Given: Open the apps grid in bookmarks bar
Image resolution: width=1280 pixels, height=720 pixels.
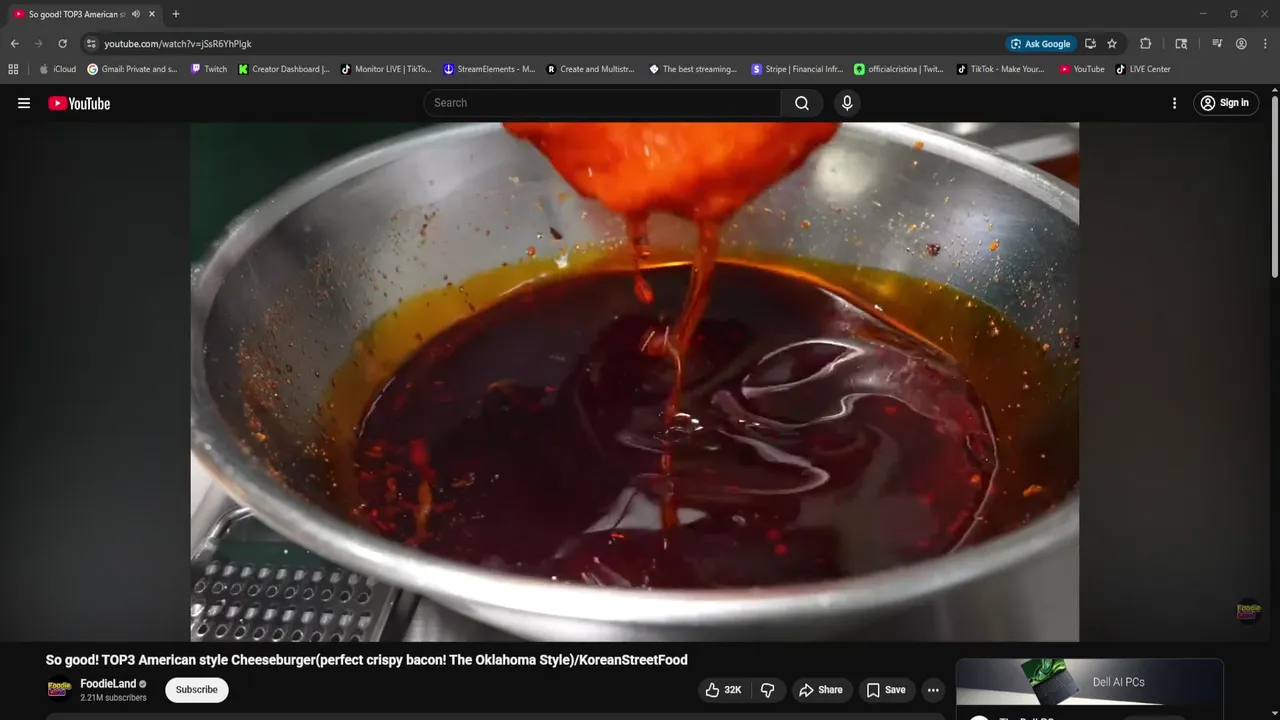Looking at the screenshot, I should tap(13, 69).
